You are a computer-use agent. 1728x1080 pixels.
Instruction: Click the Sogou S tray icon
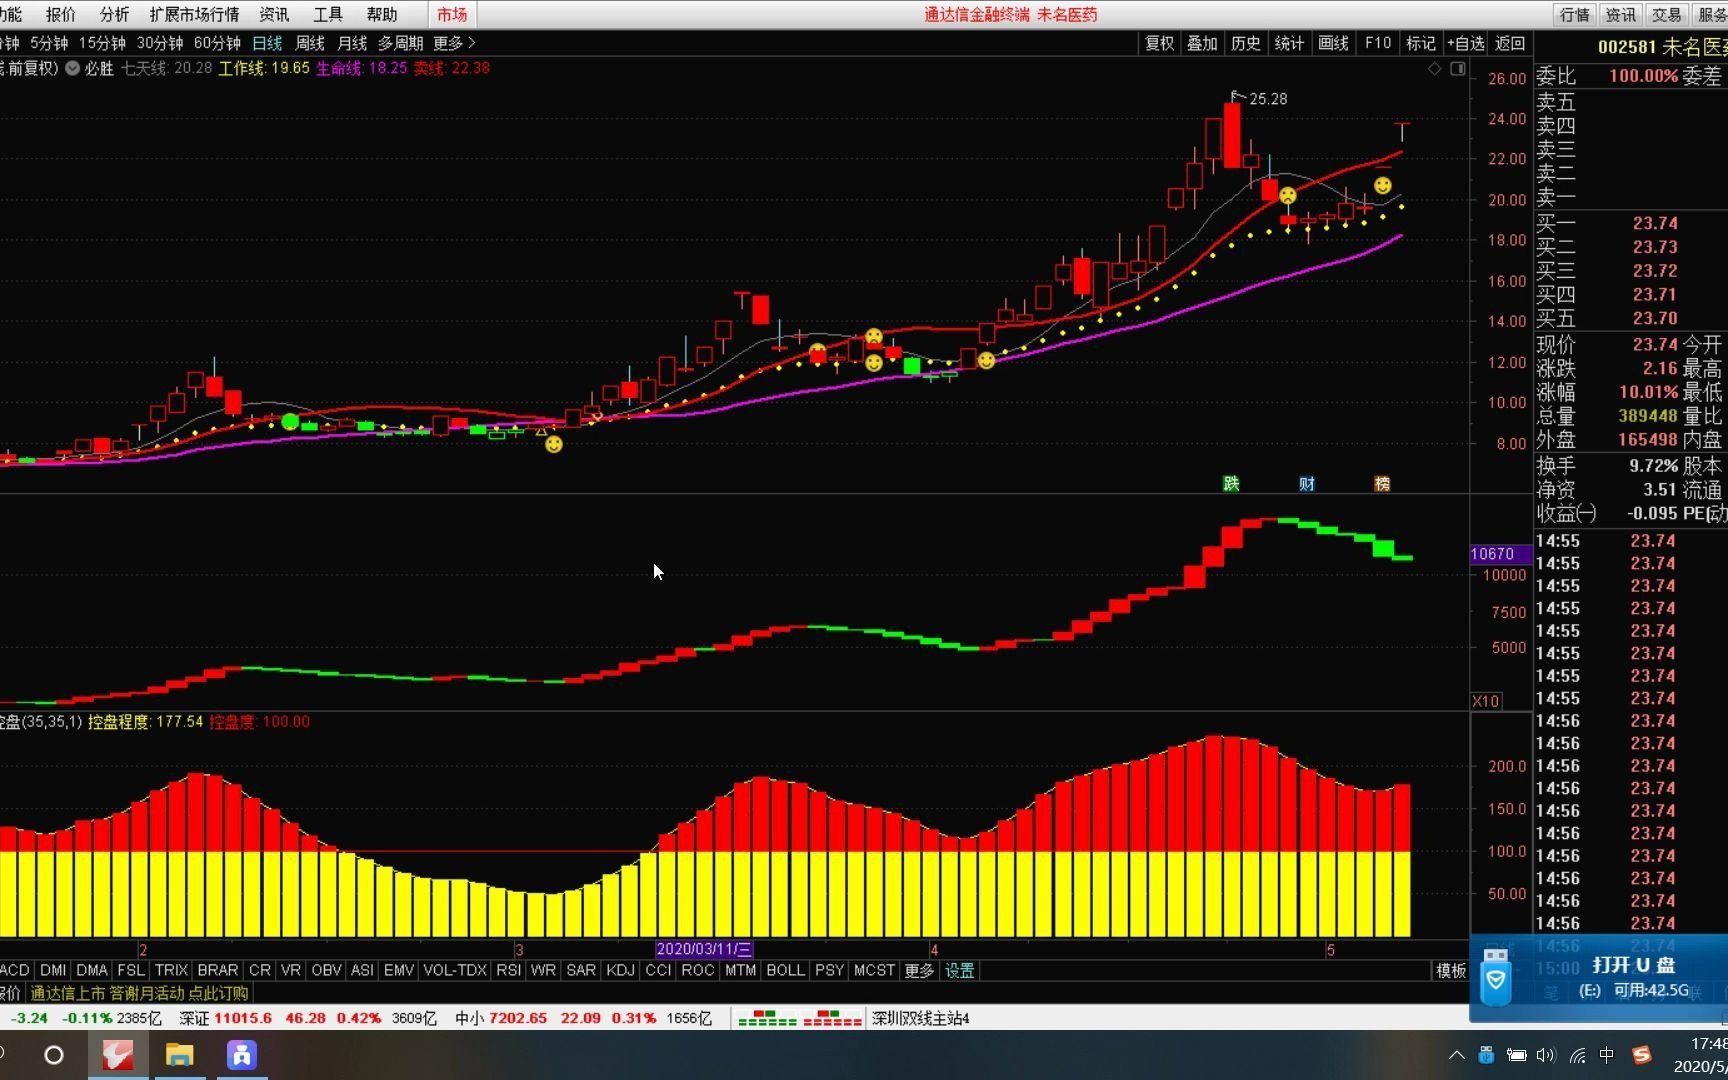1641,1055
